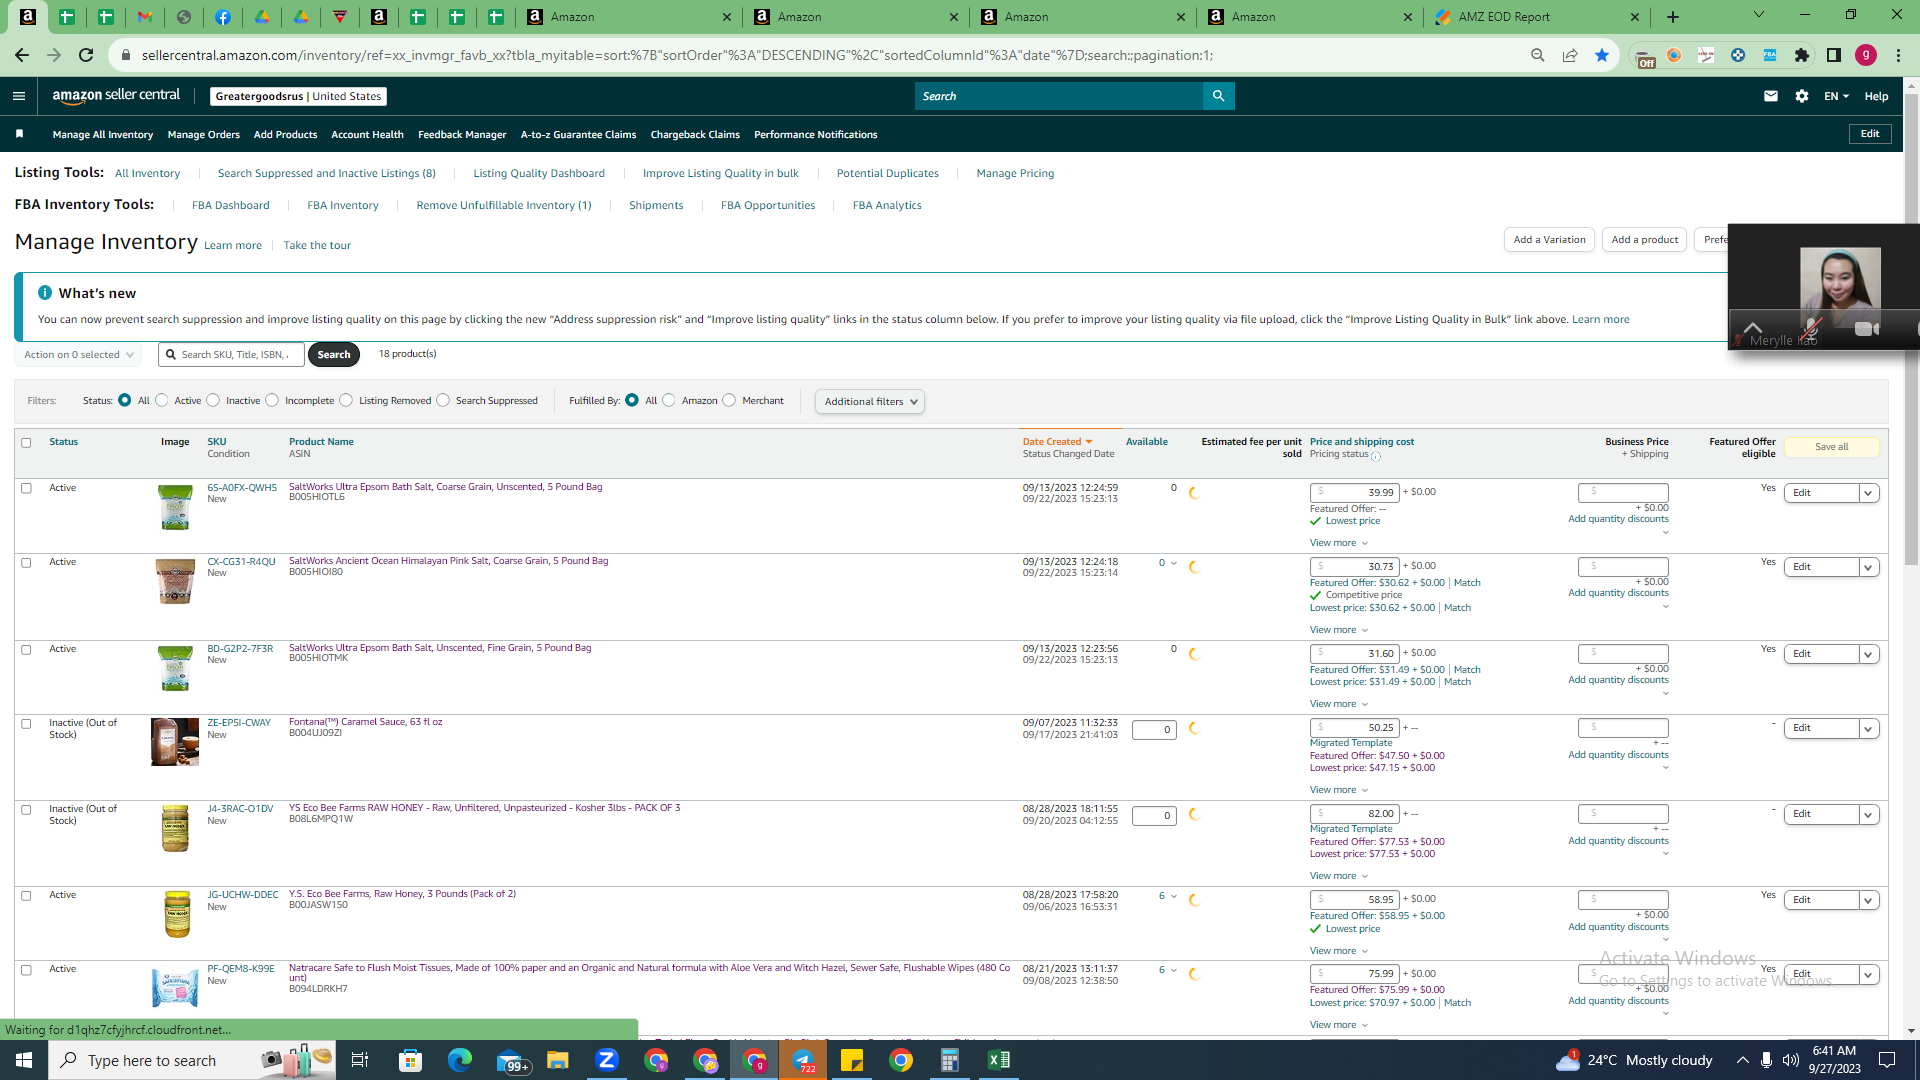Image resolution: width=1920 pixels, height=1080 pixels.
Task: Open Sticky Notes from the taskbar
Action: click(852, 1060)
